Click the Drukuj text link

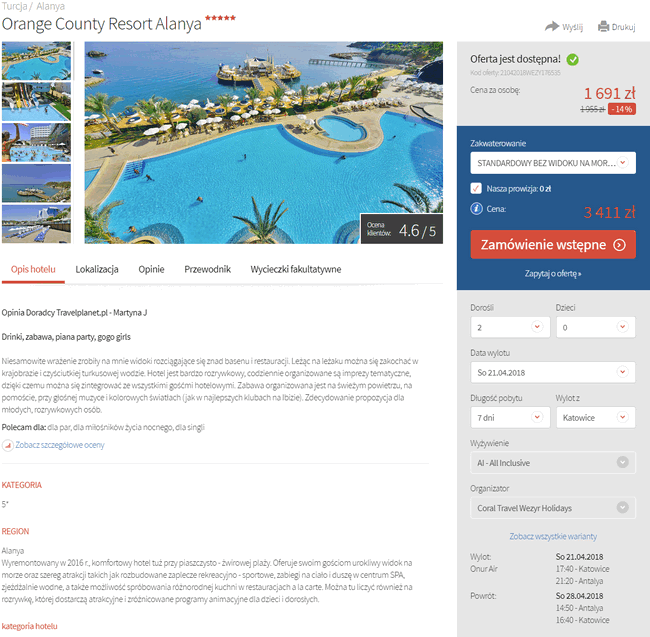click(x=623, y=27)
